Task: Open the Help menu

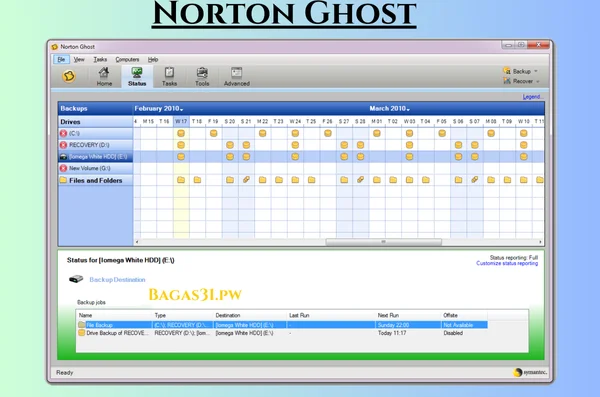Action: (x=153, y=59)
